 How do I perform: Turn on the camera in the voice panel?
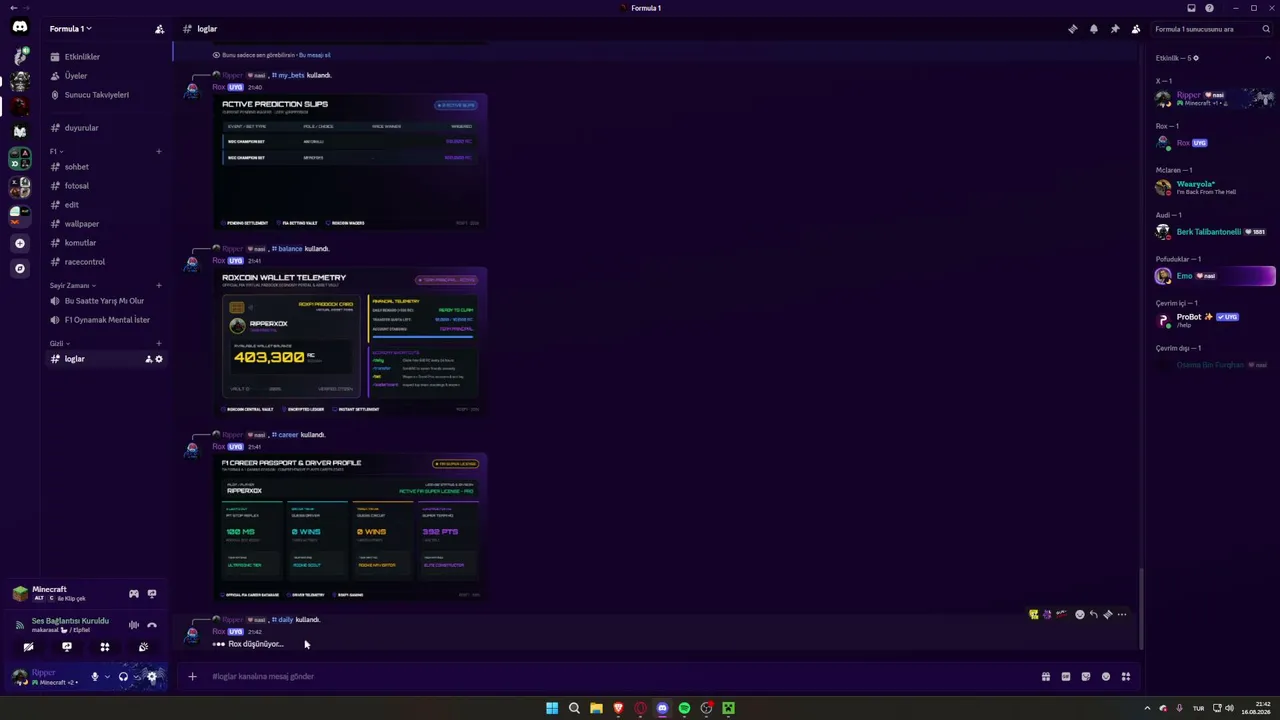point(29,647)
